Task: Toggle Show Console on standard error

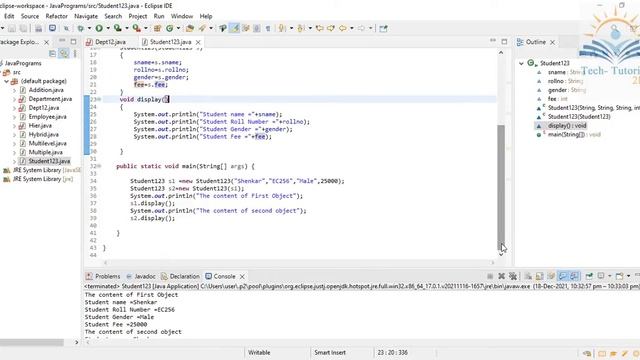Action: (574, 276)
